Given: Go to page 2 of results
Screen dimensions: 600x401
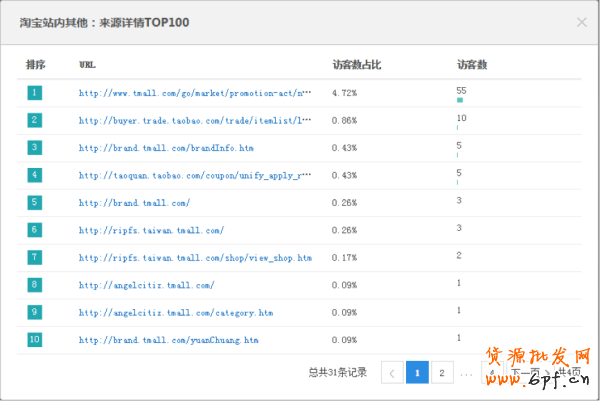Looking at the screenshot, I should [x=442, y=373].
